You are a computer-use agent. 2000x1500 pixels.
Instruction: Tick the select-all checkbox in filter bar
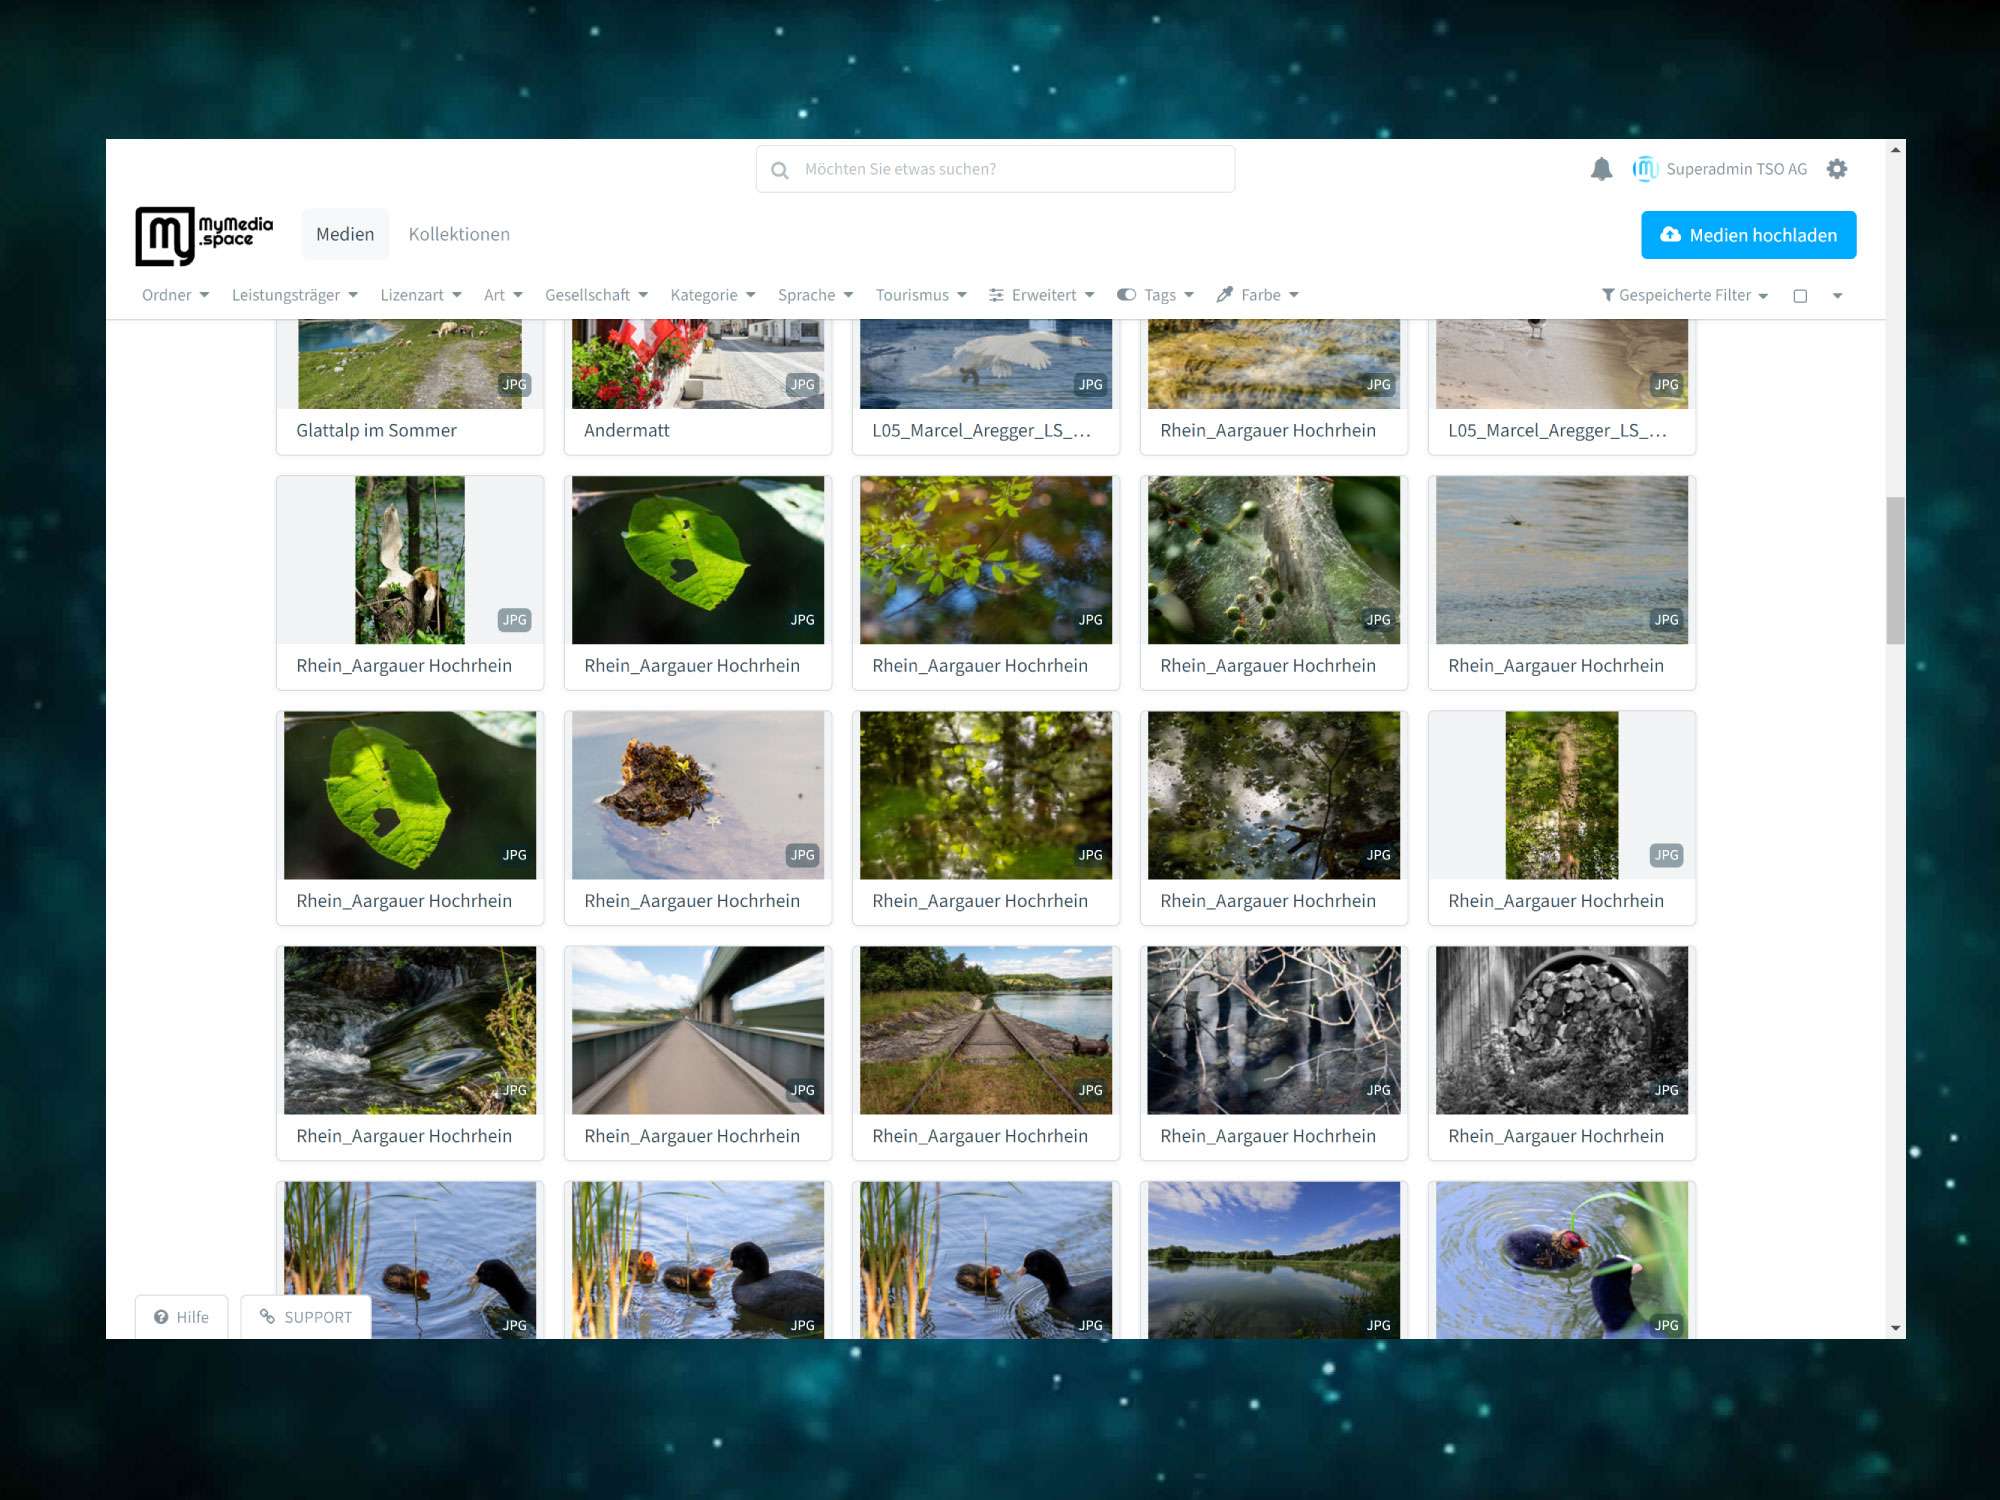click(1800, 296)
